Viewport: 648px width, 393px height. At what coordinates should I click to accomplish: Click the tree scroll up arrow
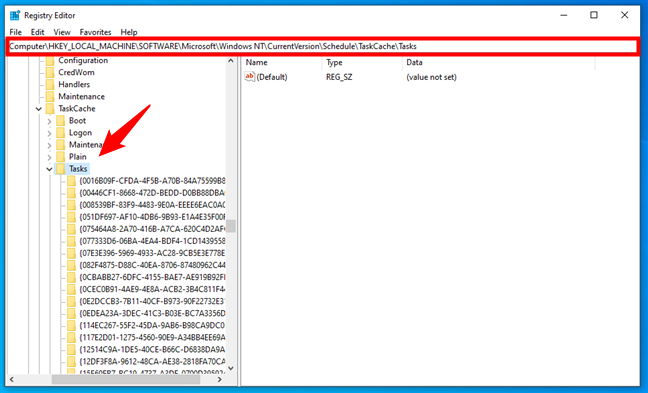(x=231, y=61)
